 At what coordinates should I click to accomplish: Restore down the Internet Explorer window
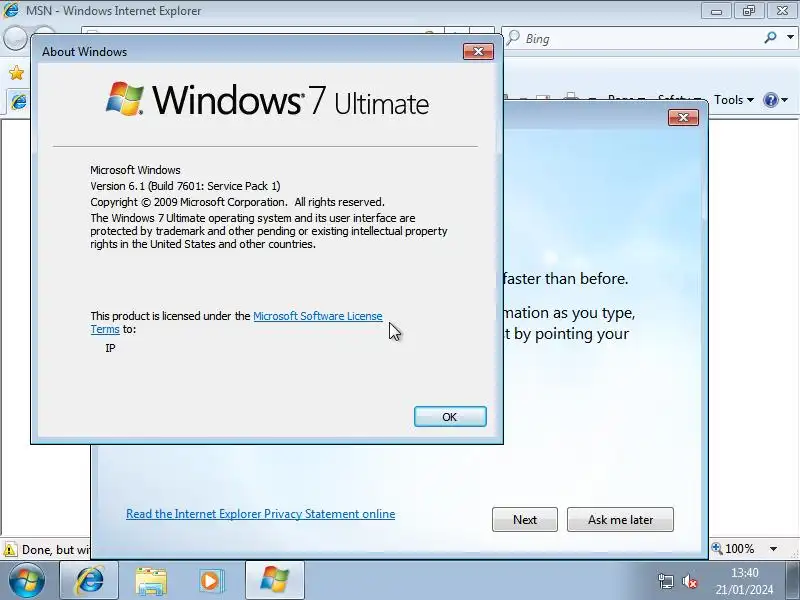click(x=748, y=11)
